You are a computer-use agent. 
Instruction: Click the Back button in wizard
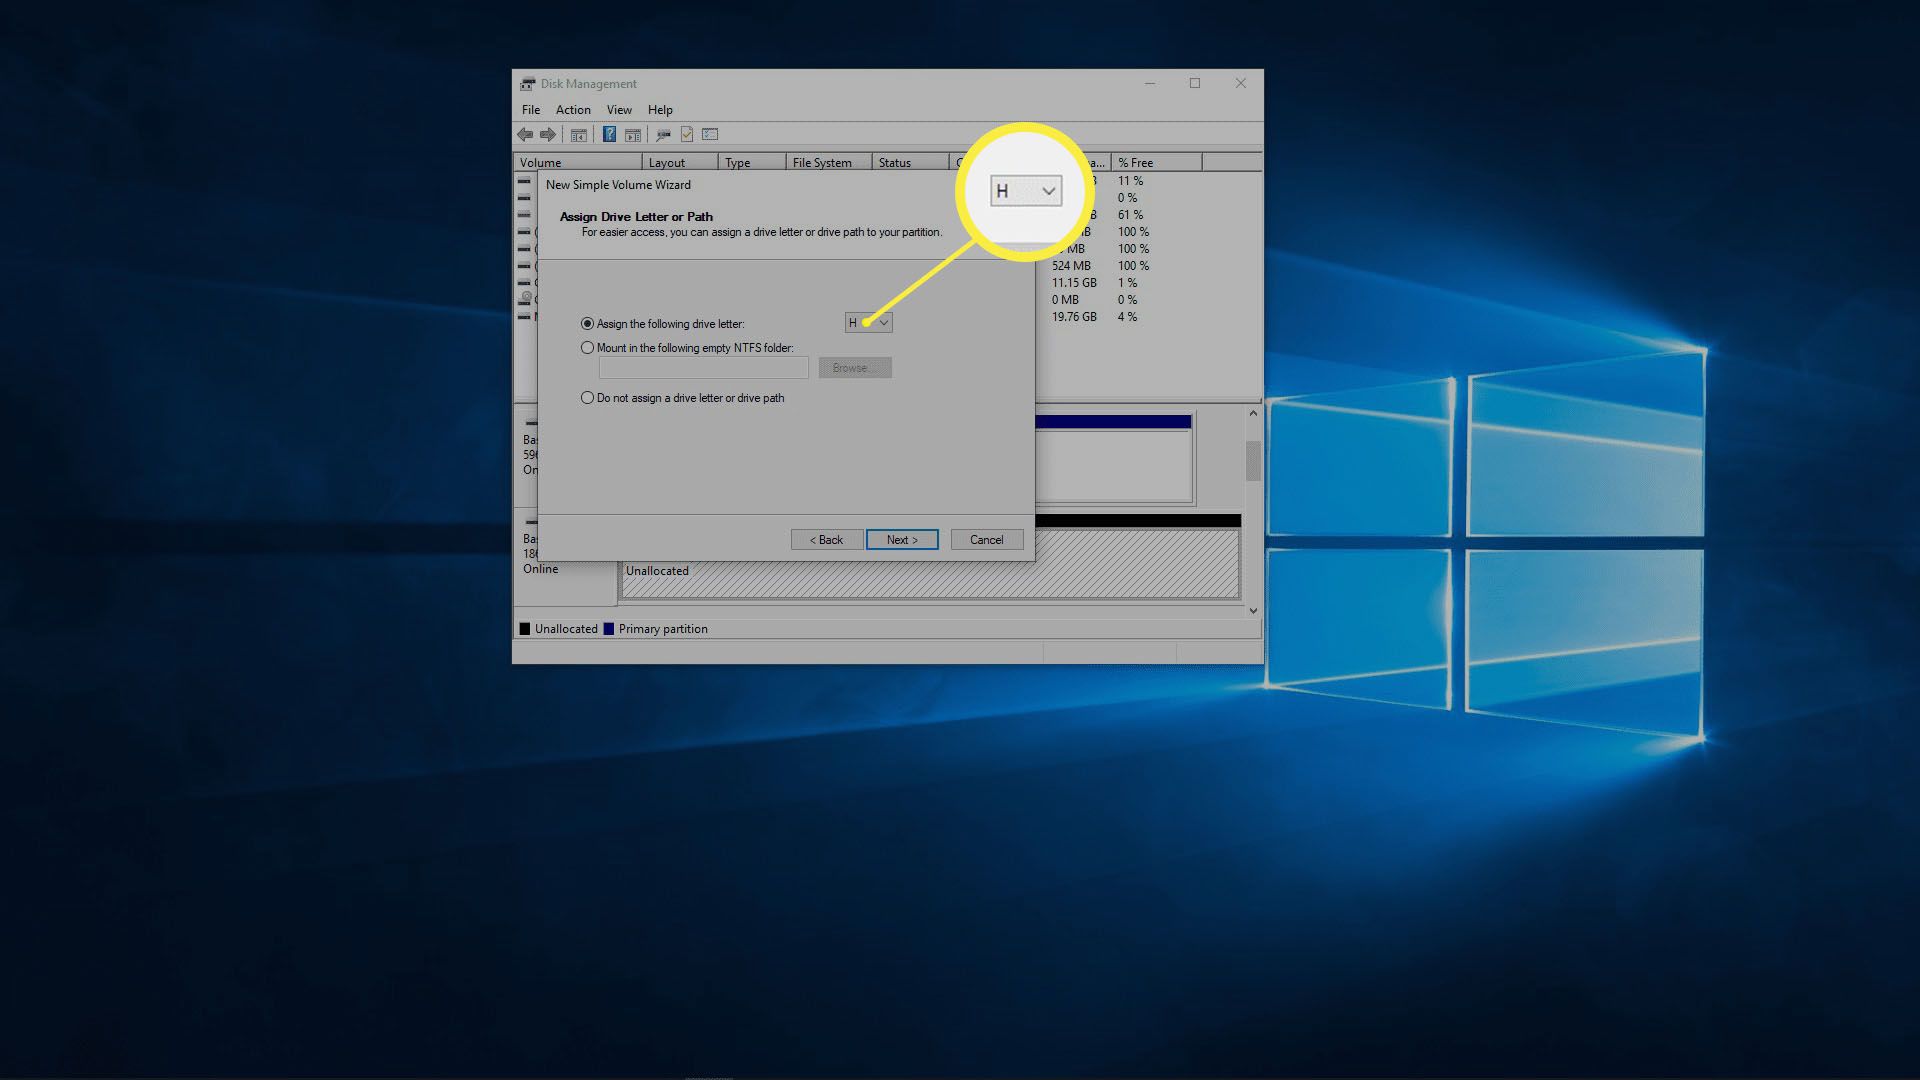827,540
